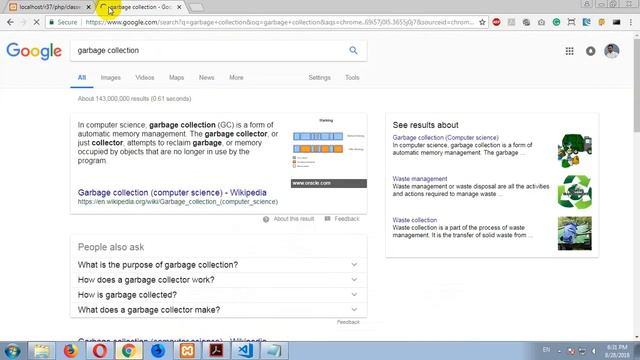
Task: Open Chrome menu with three dots
Action: (x=631, y=22)
